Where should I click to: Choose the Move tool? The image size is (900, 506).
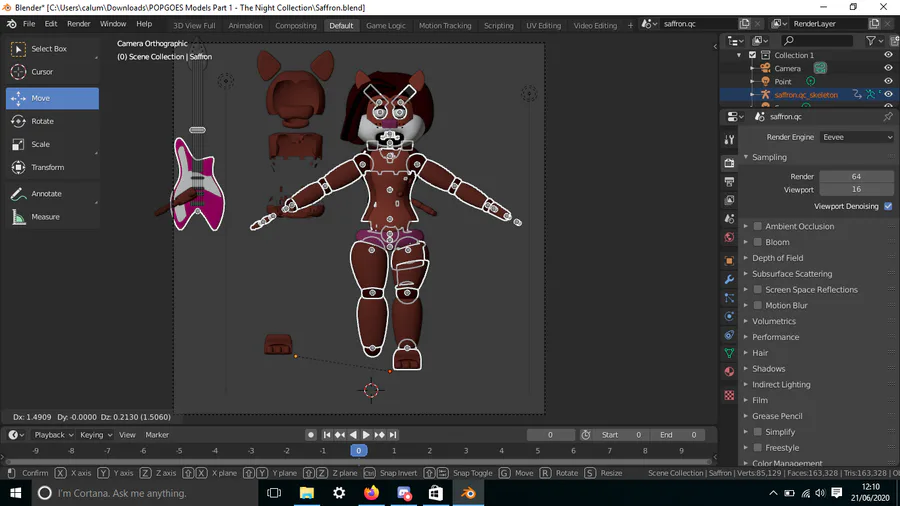(52, 98)
